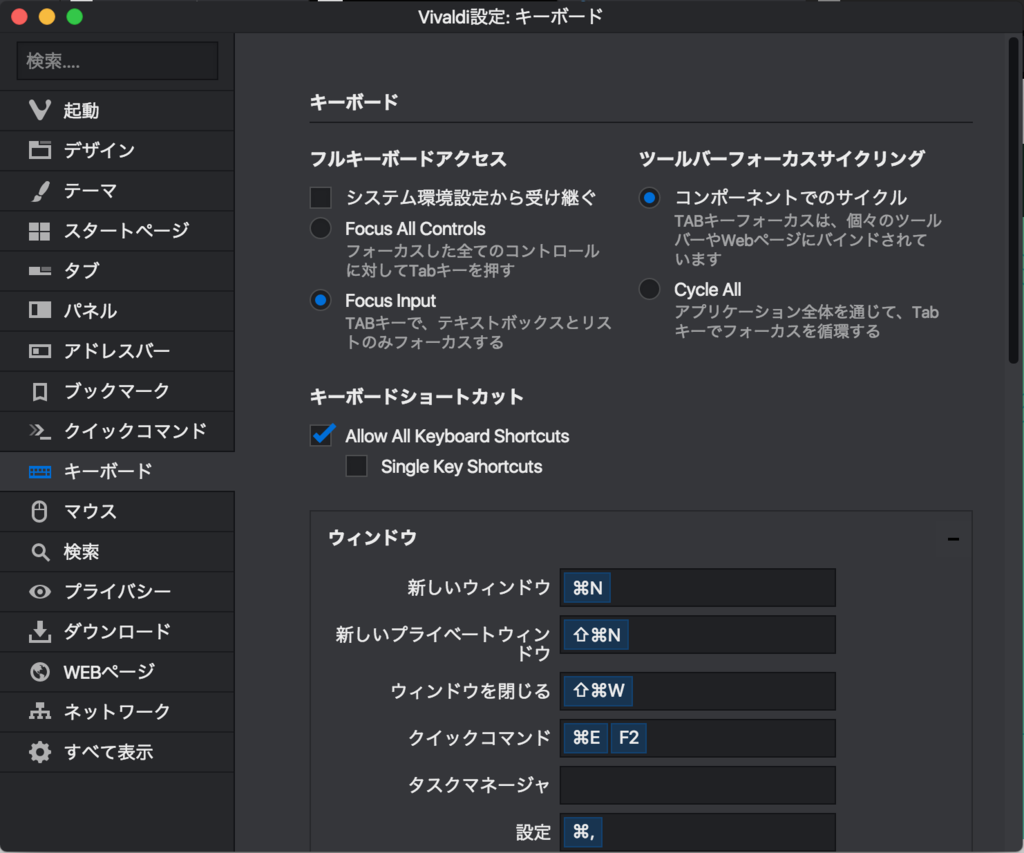
Task: Click inside the 検索 search field
Action: click(116, 61)
